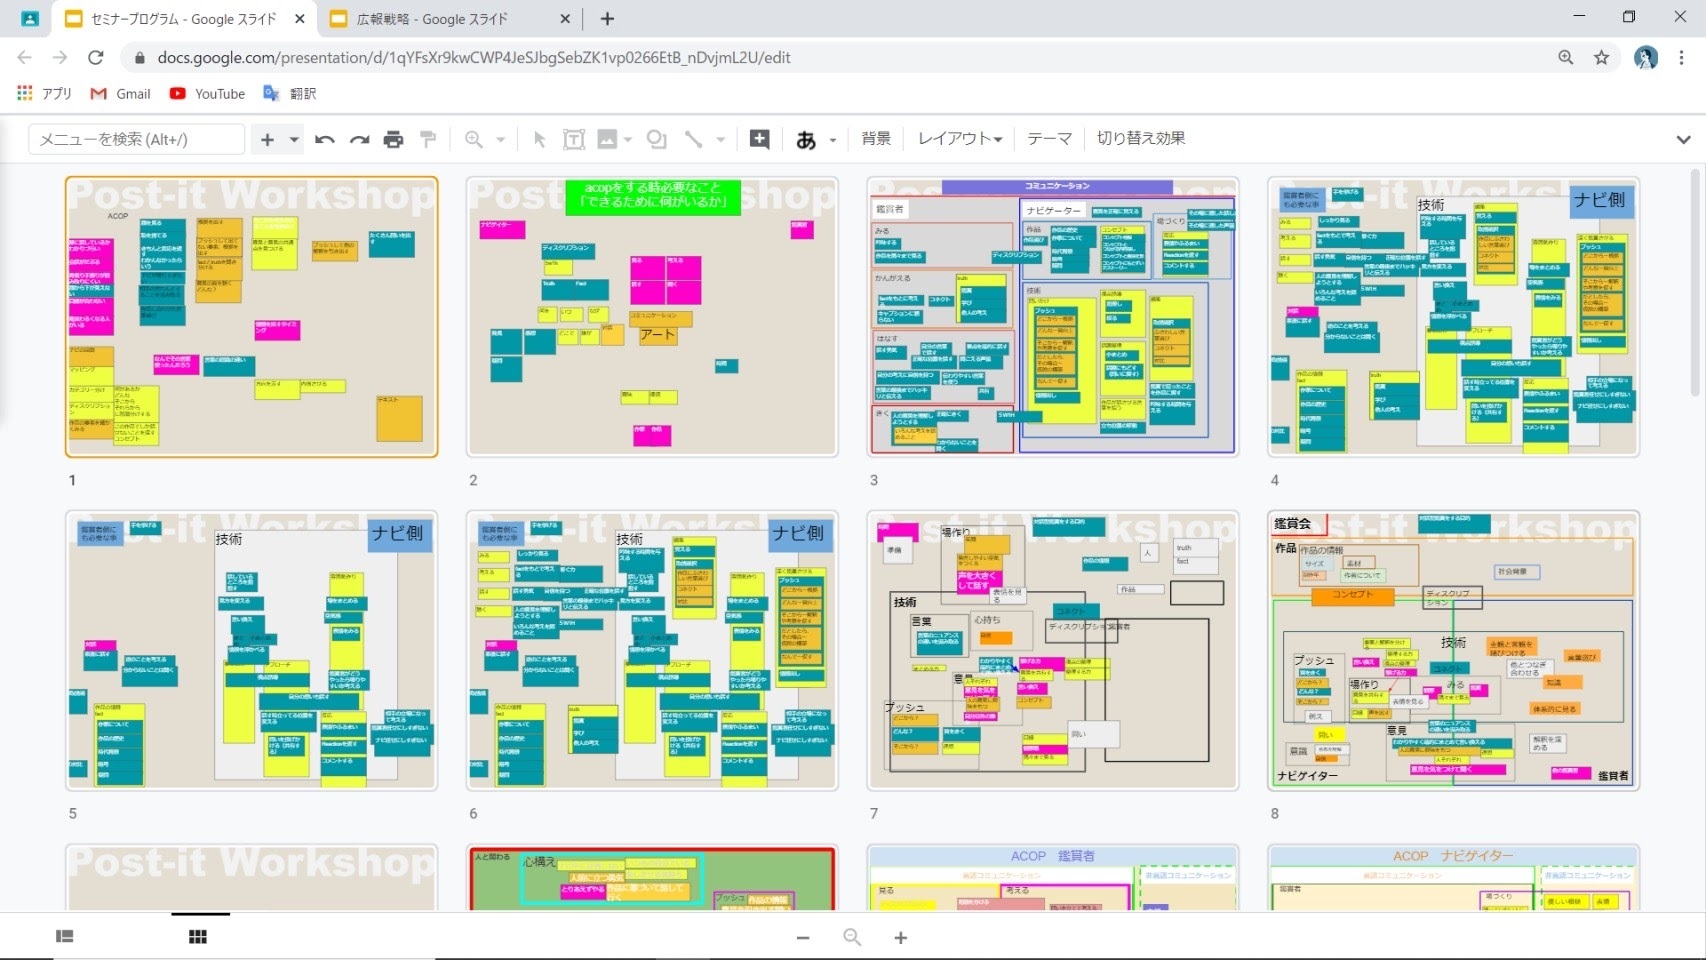Increase thumbnail size with plus button
The height and width of the screenshot is (960, 1706).
point(900,938)
